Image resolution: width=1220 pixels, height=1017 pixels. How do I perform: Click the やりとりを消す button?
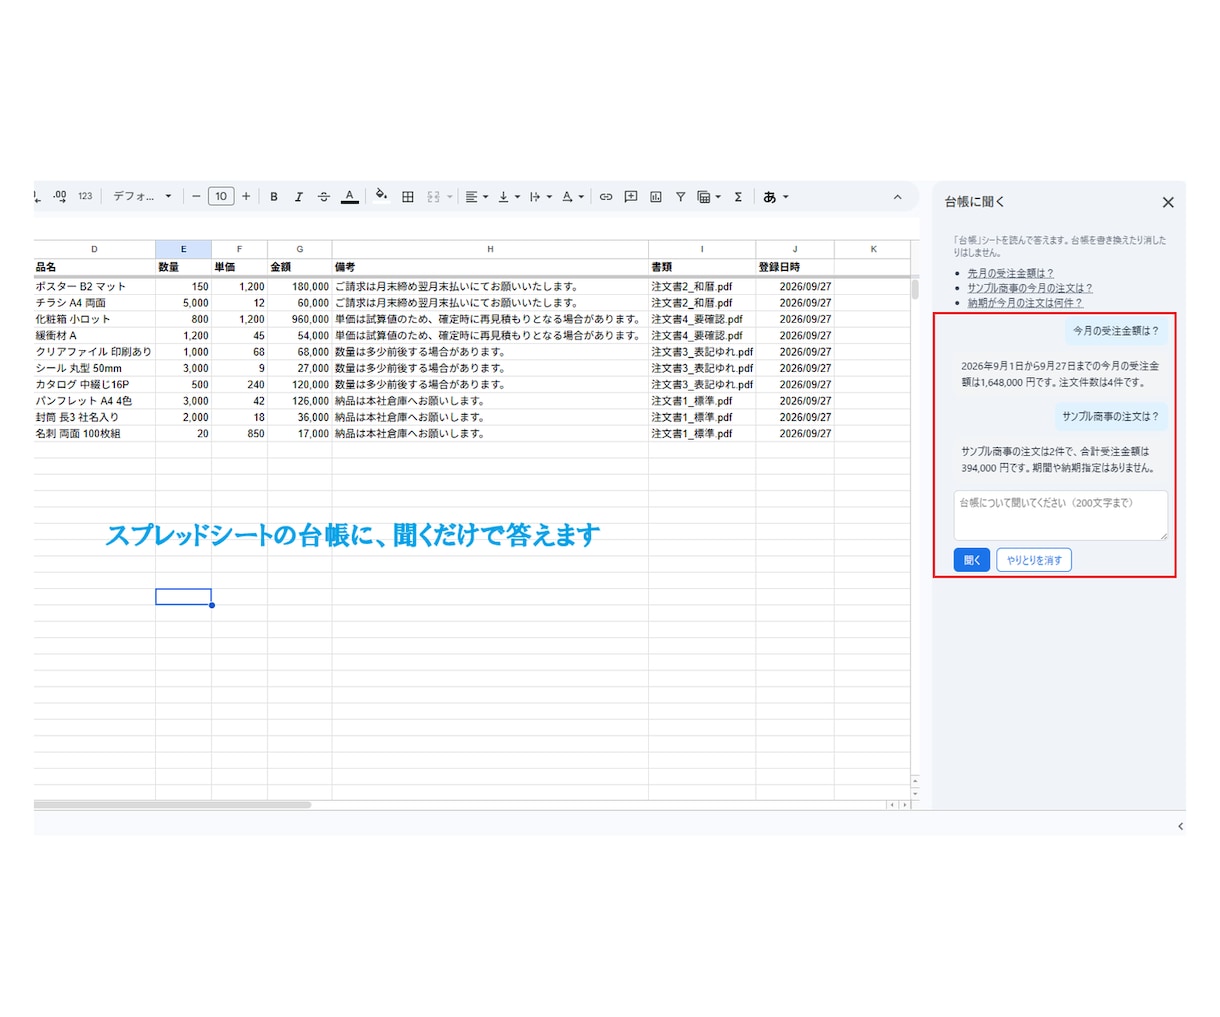tap(1034, 560)
